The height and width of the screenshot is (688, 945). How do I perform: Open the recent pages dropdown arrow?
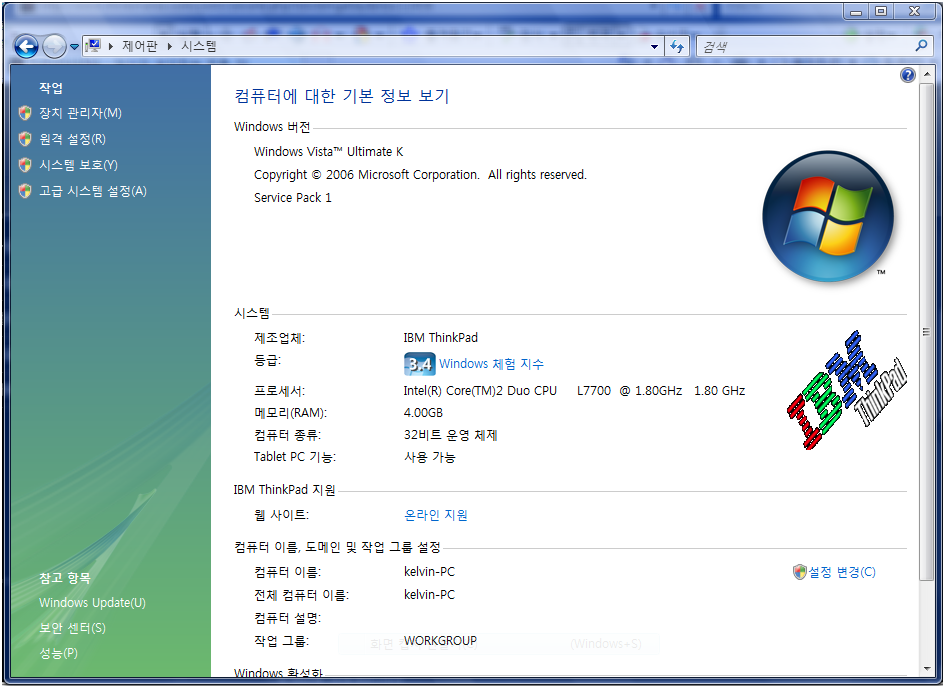[x=74, y=47]
